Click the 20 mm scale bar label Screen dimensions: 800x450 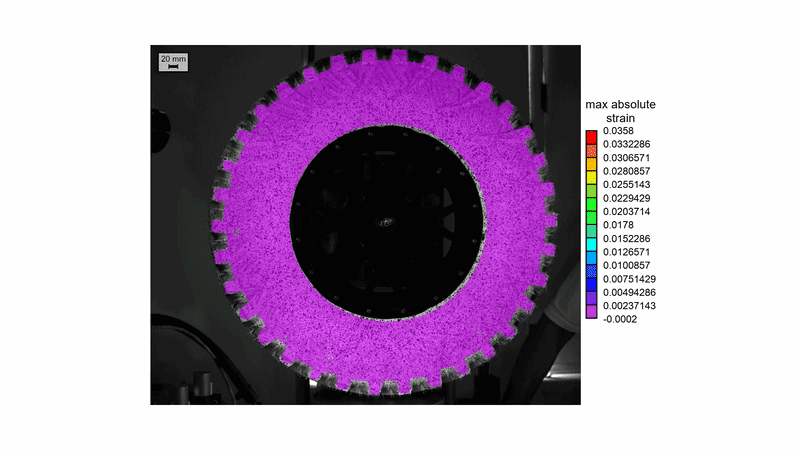[x=173, y=62]
